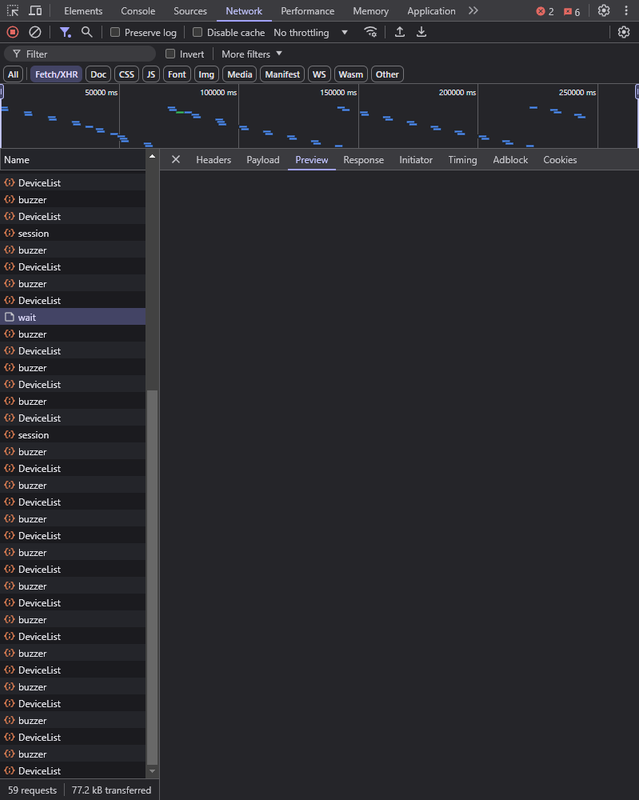
Task: Select the All request type filter
Action: click(13, 74)
